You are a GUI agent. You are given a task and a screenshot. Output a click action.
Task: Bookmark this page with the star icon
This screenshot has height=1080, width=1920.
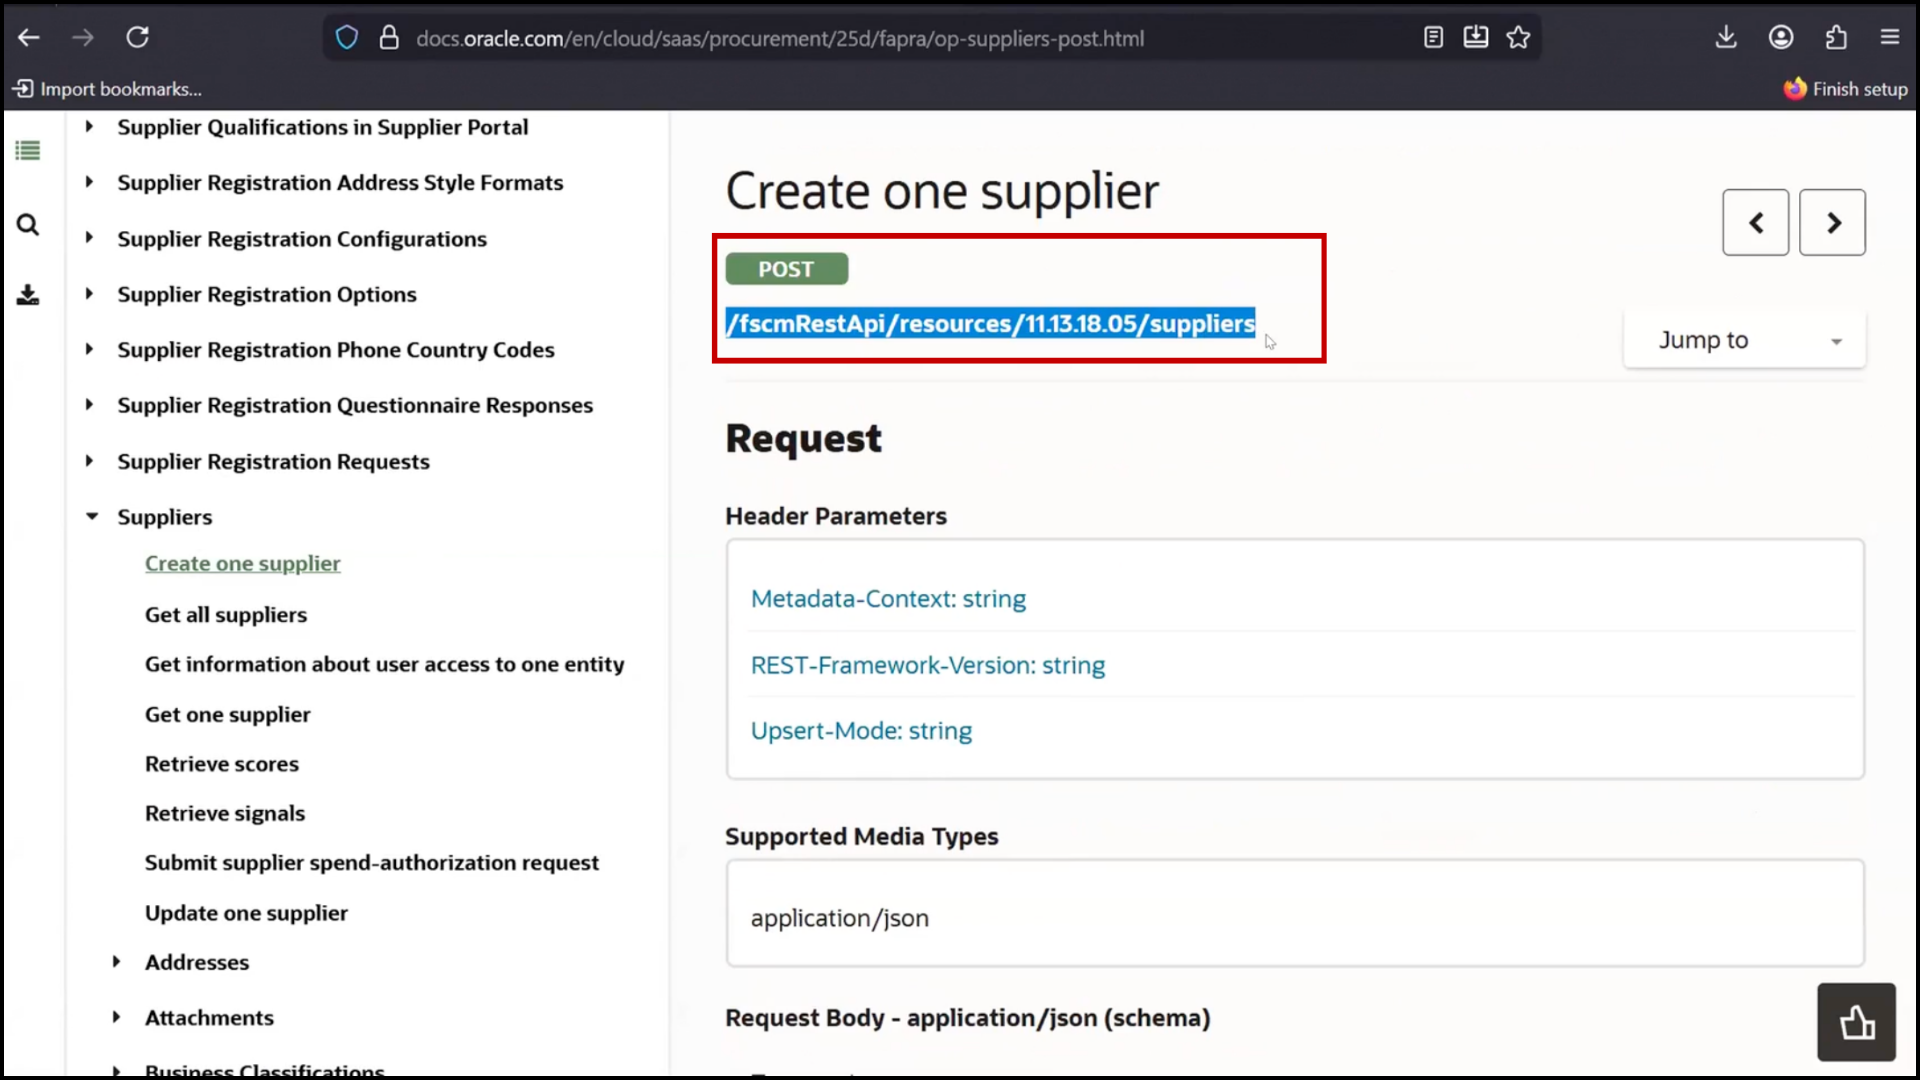click(1518, 38)
